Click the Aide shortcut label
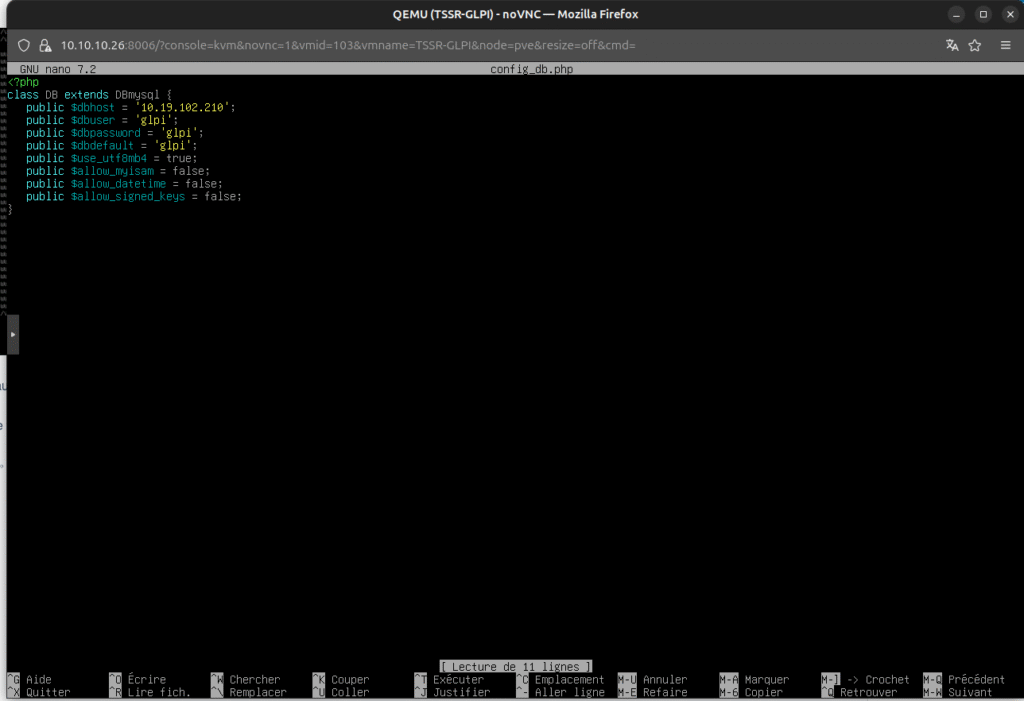 click(38, 680)
